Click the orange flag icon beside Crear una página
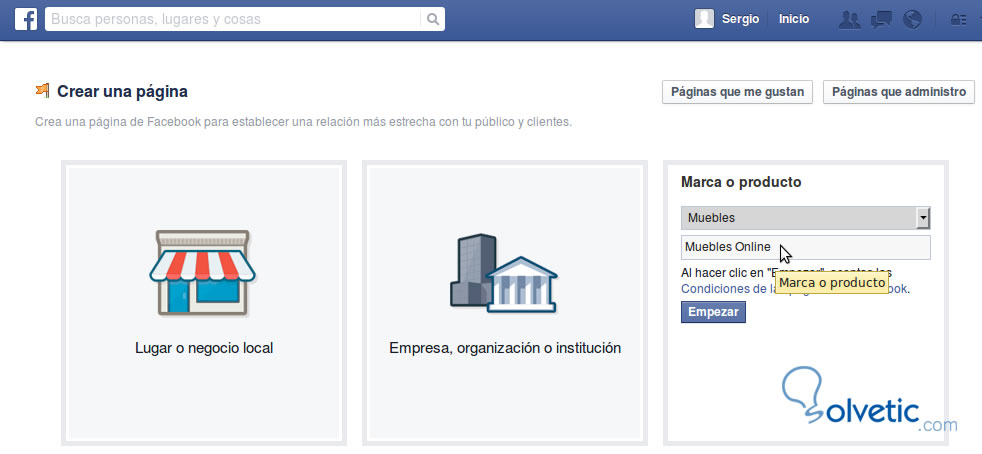982x454 pixels. coord(43,91)
